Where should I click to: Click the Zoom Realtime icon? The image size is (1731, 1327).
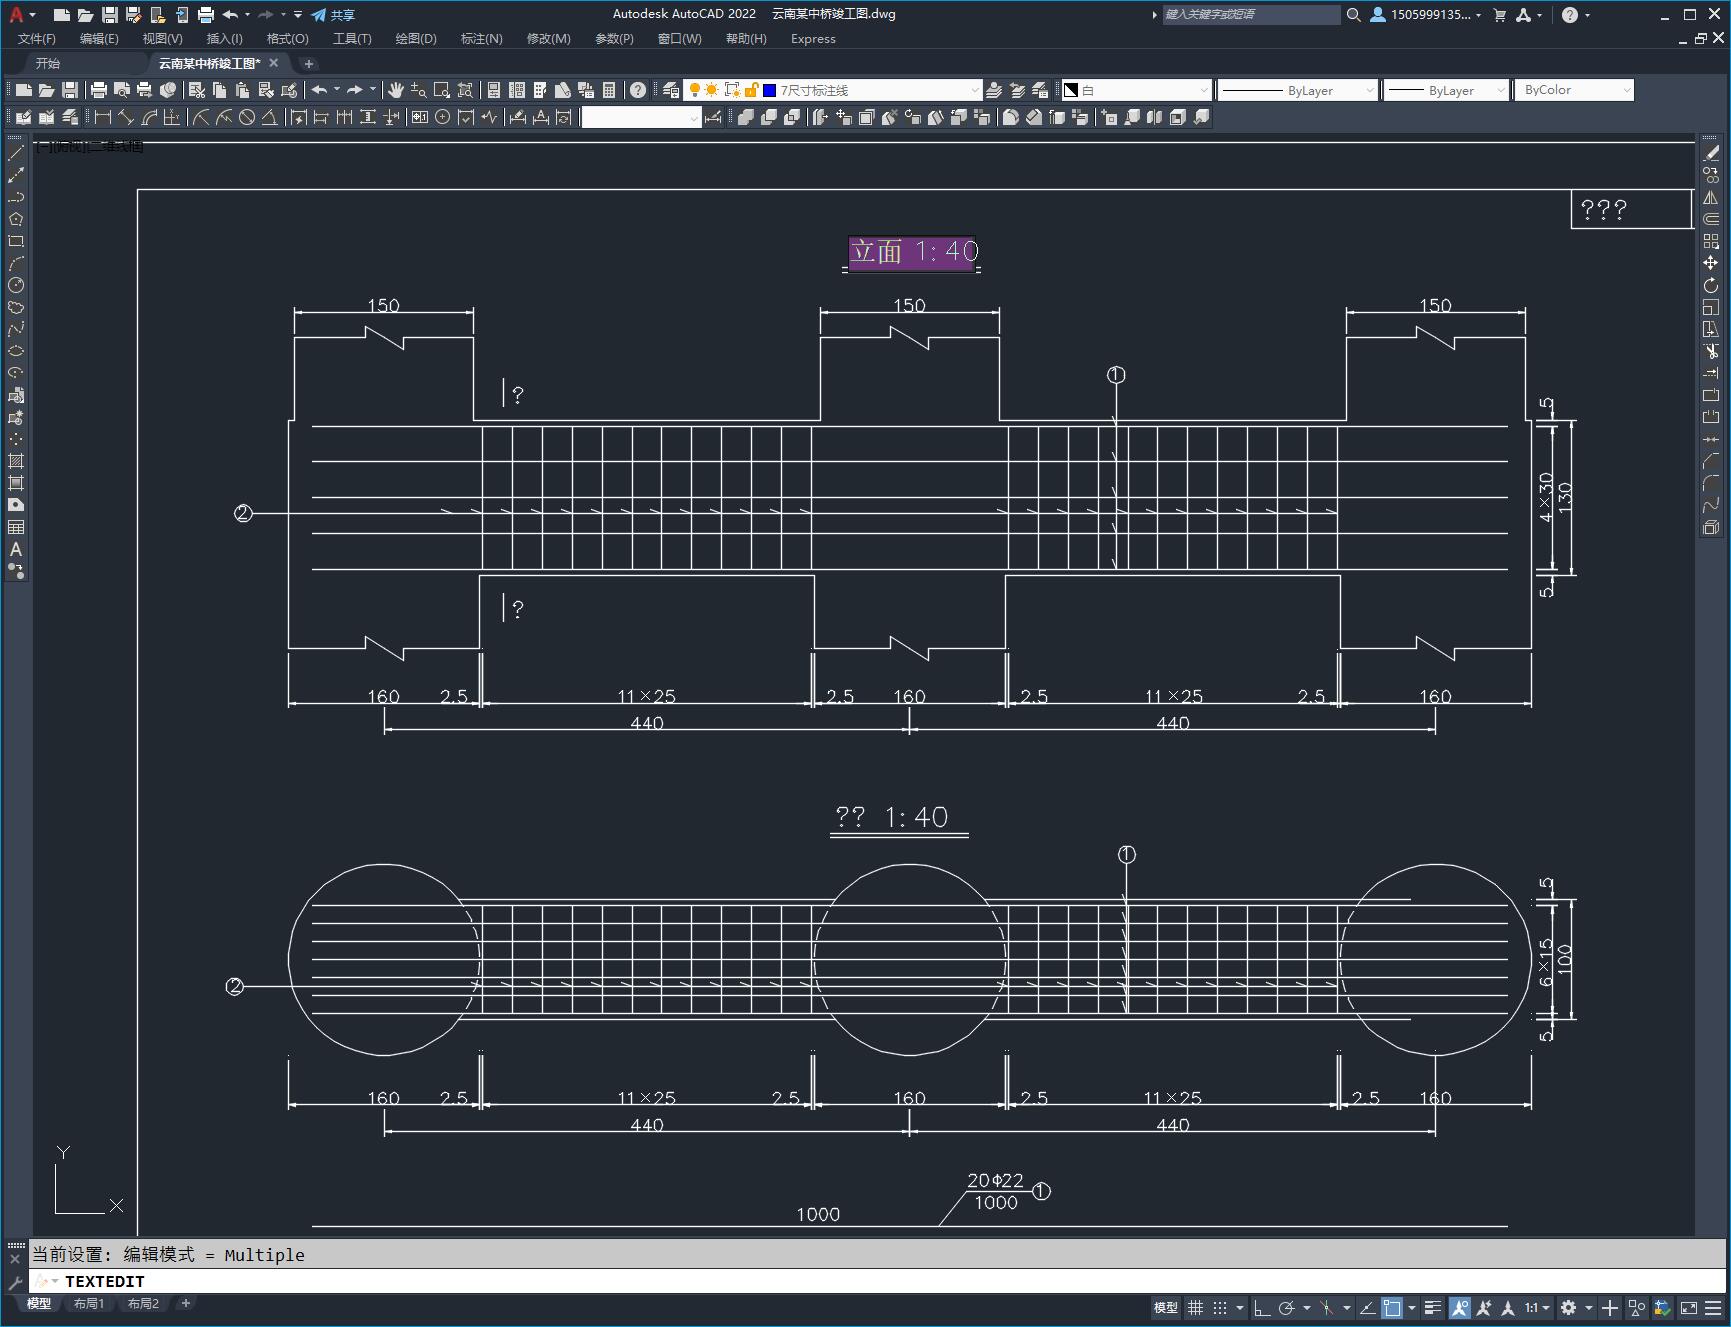tap(418, 90)
